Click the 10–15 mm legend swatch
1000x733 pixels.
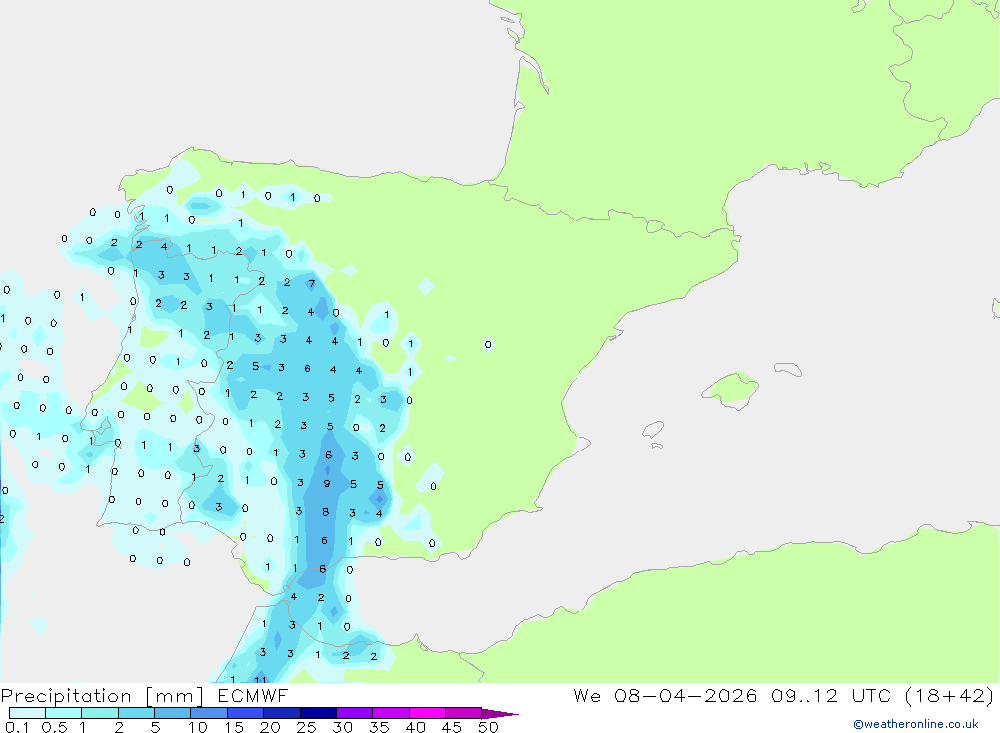point(209,713)
